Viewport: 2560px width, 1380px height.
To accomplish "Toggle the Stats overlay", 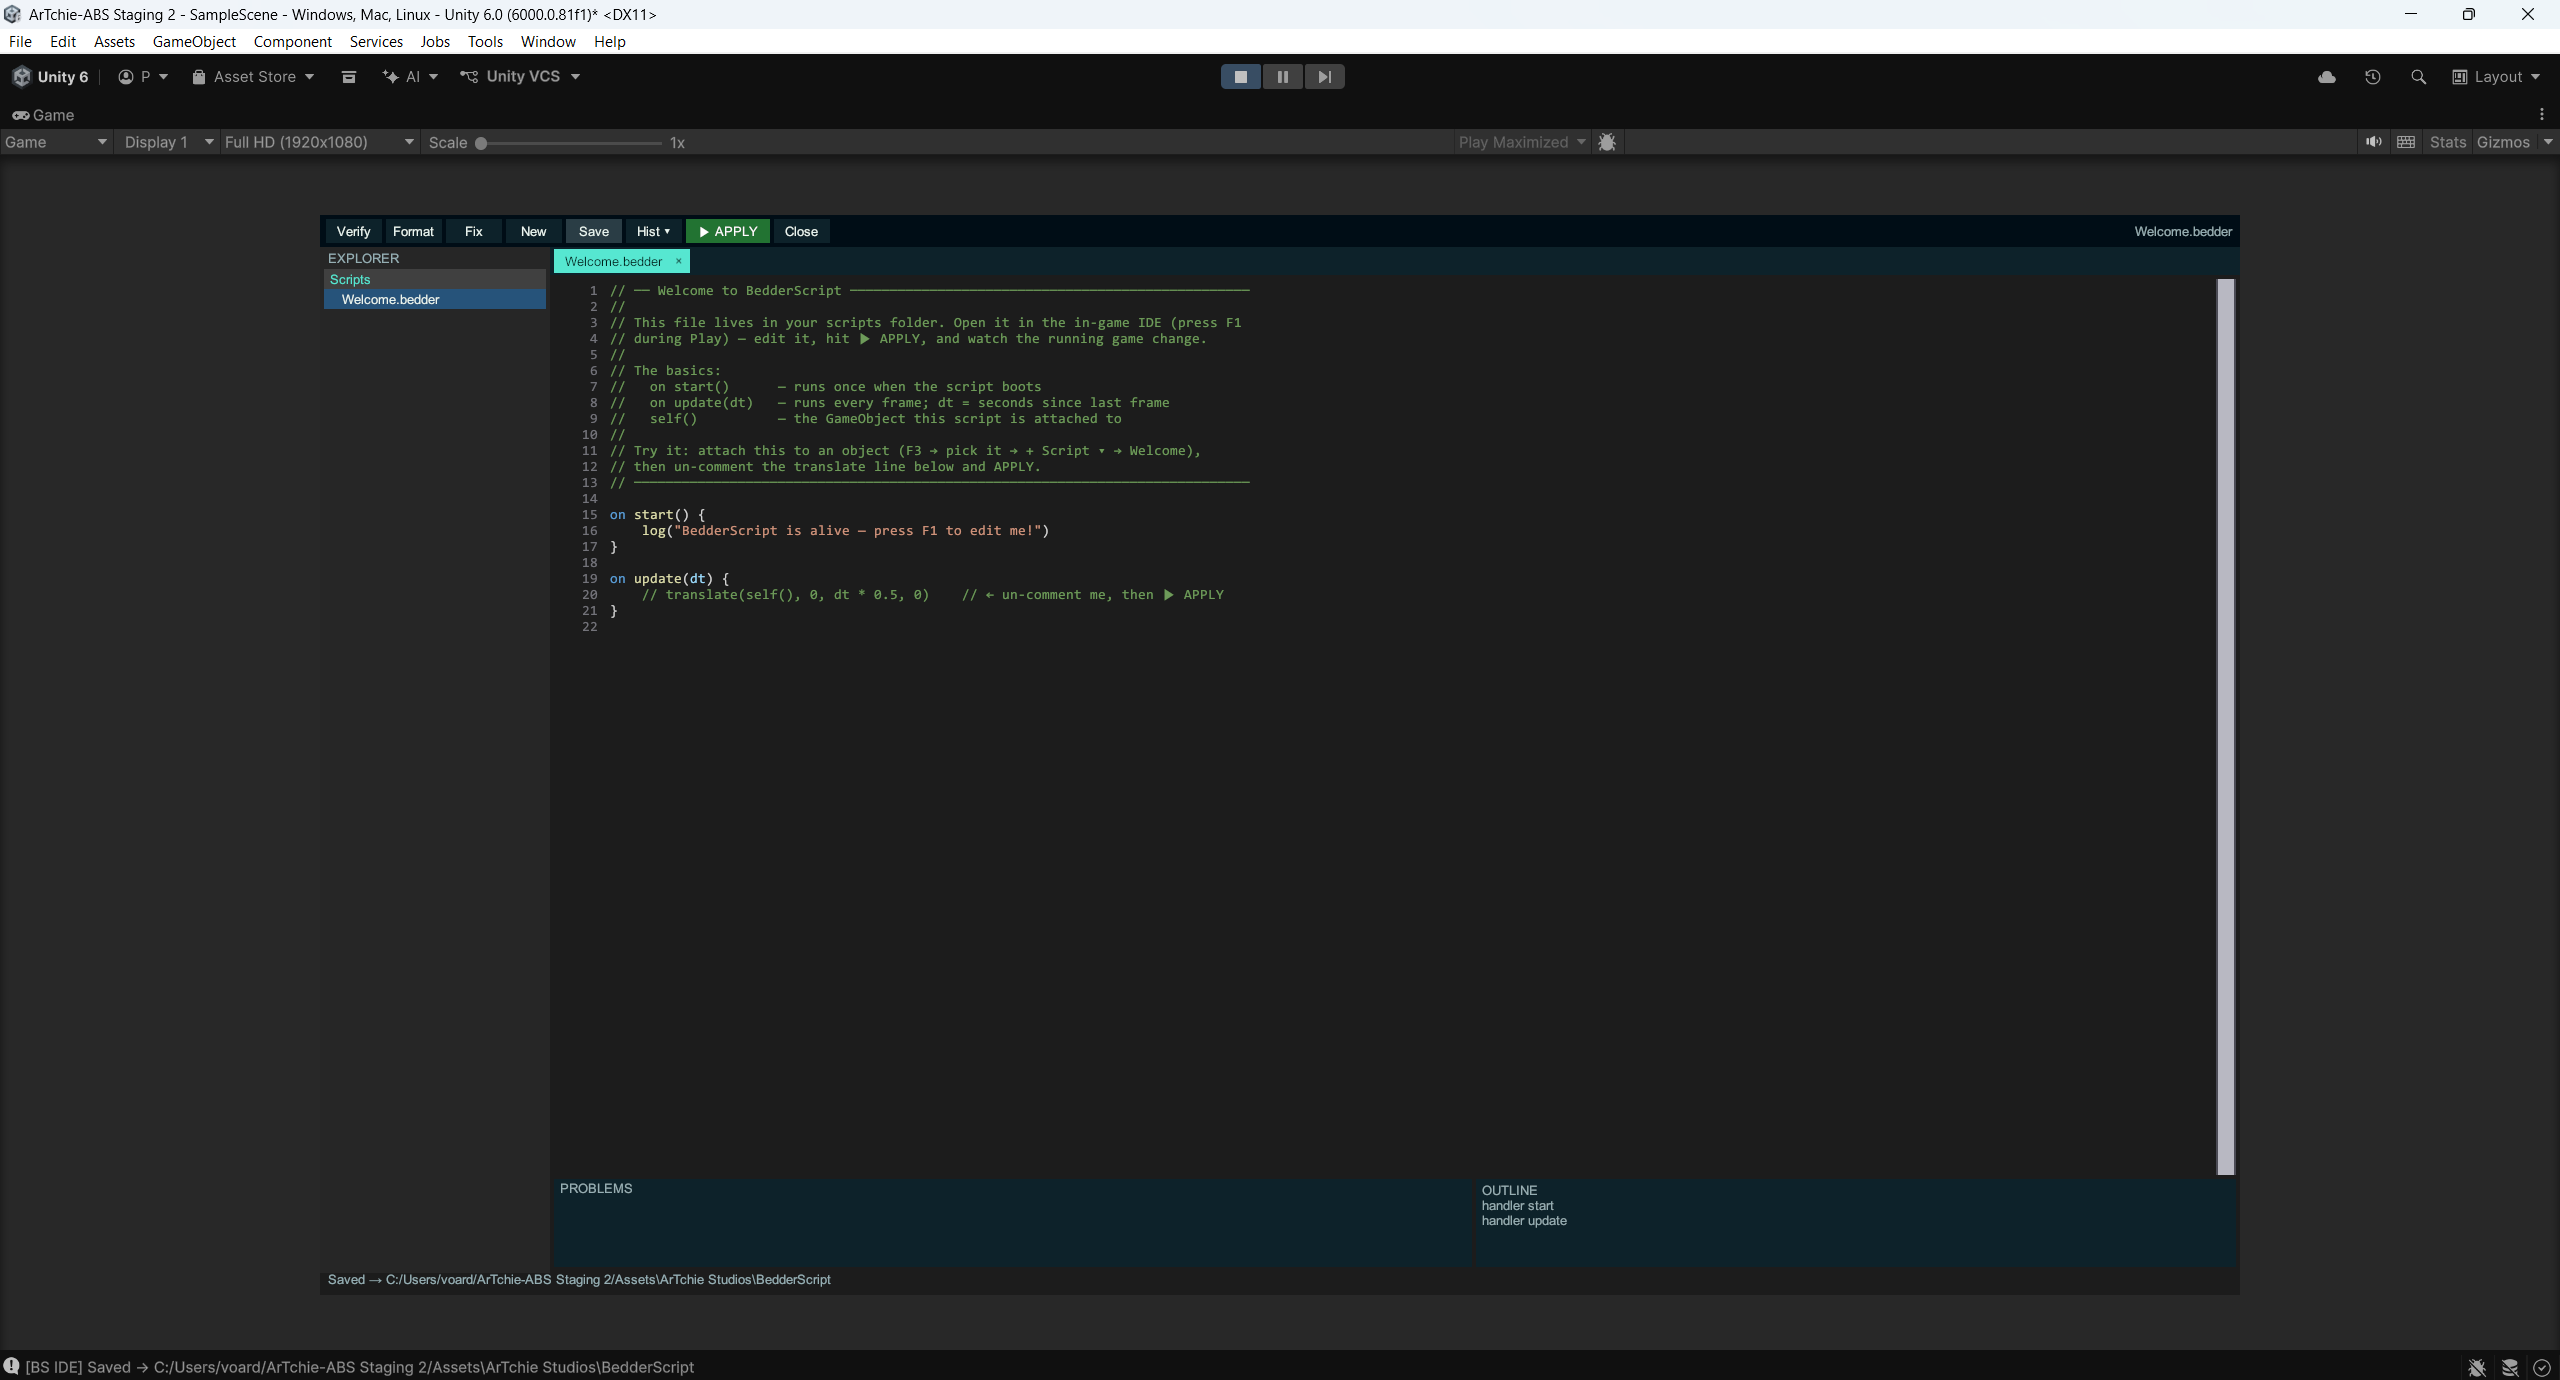I will pyautogui.click(x=2448, y=142).
